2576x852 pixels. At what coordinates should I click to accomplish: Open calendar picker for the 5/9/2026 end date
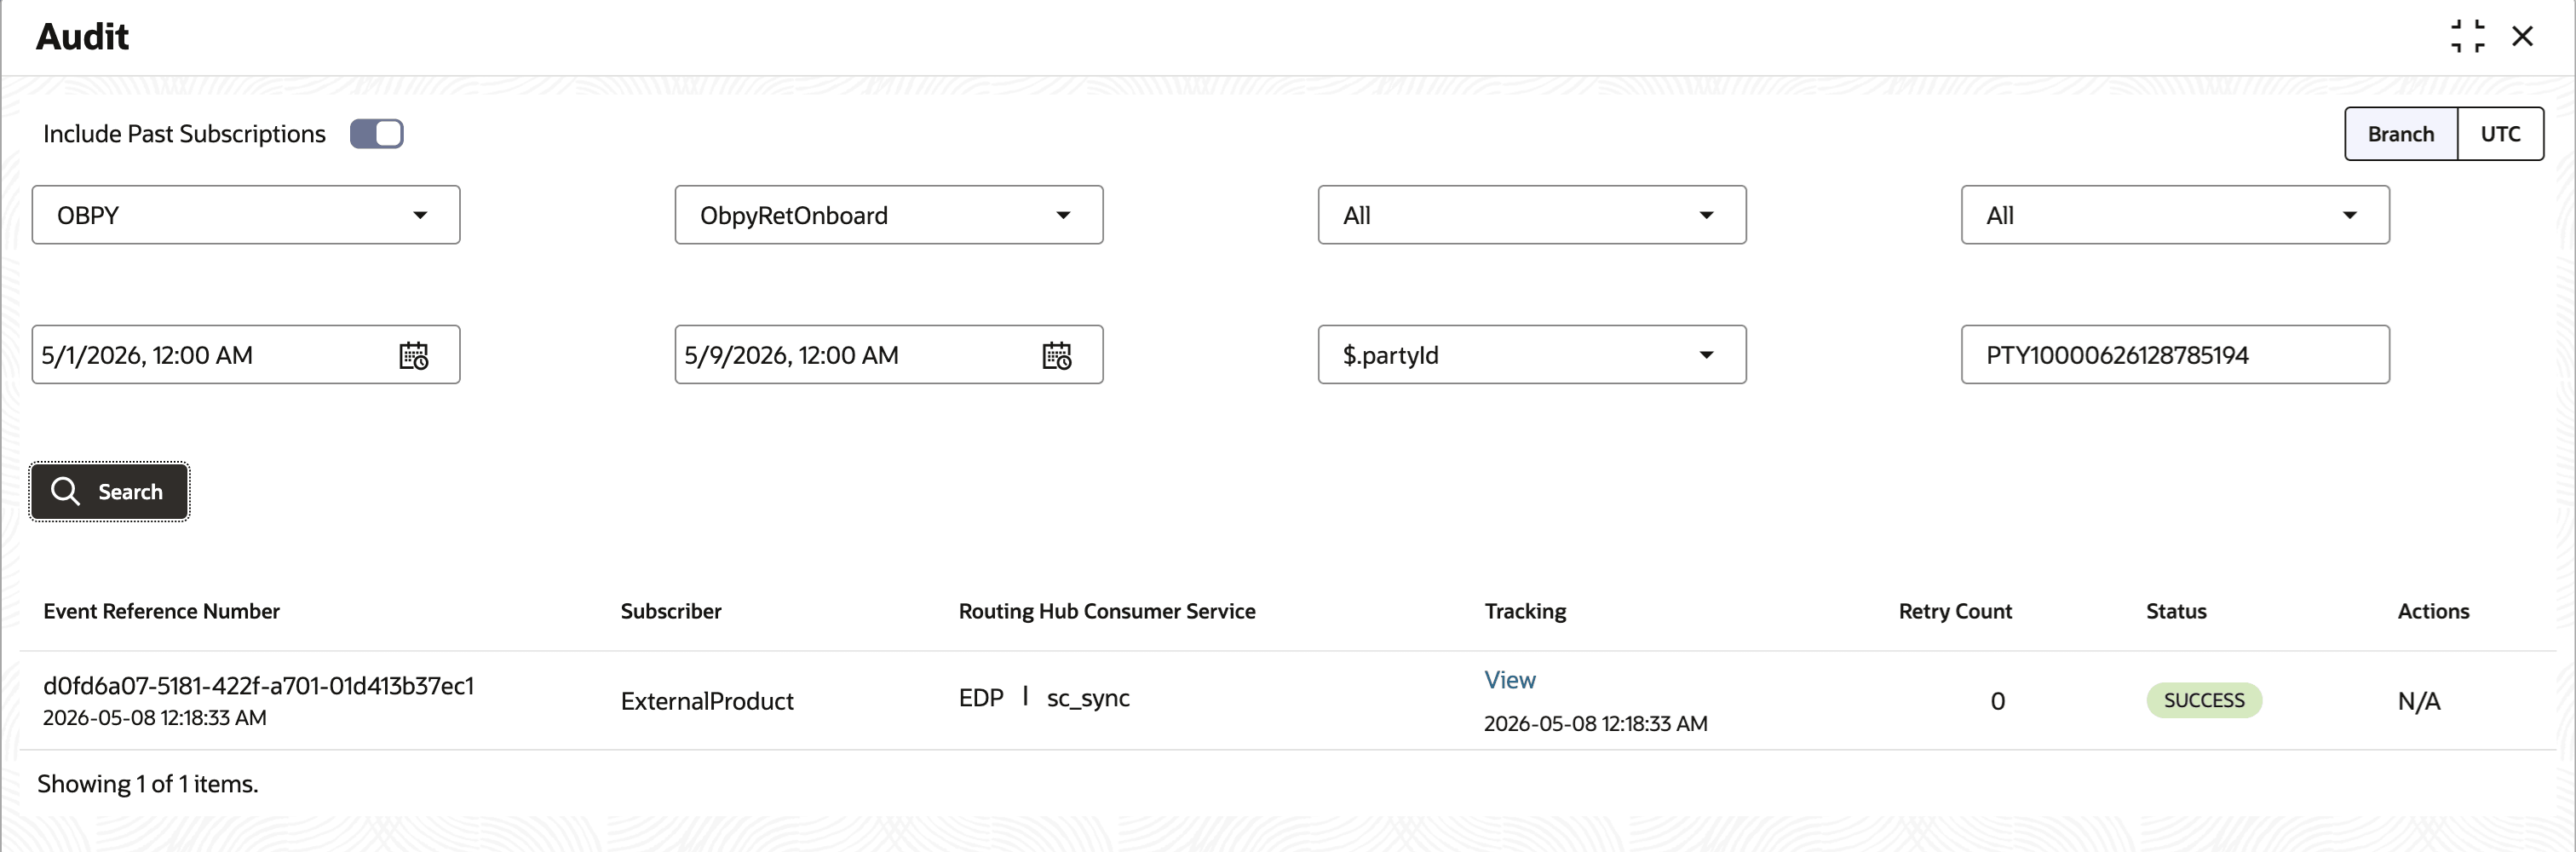click(x=1056, y=355)
